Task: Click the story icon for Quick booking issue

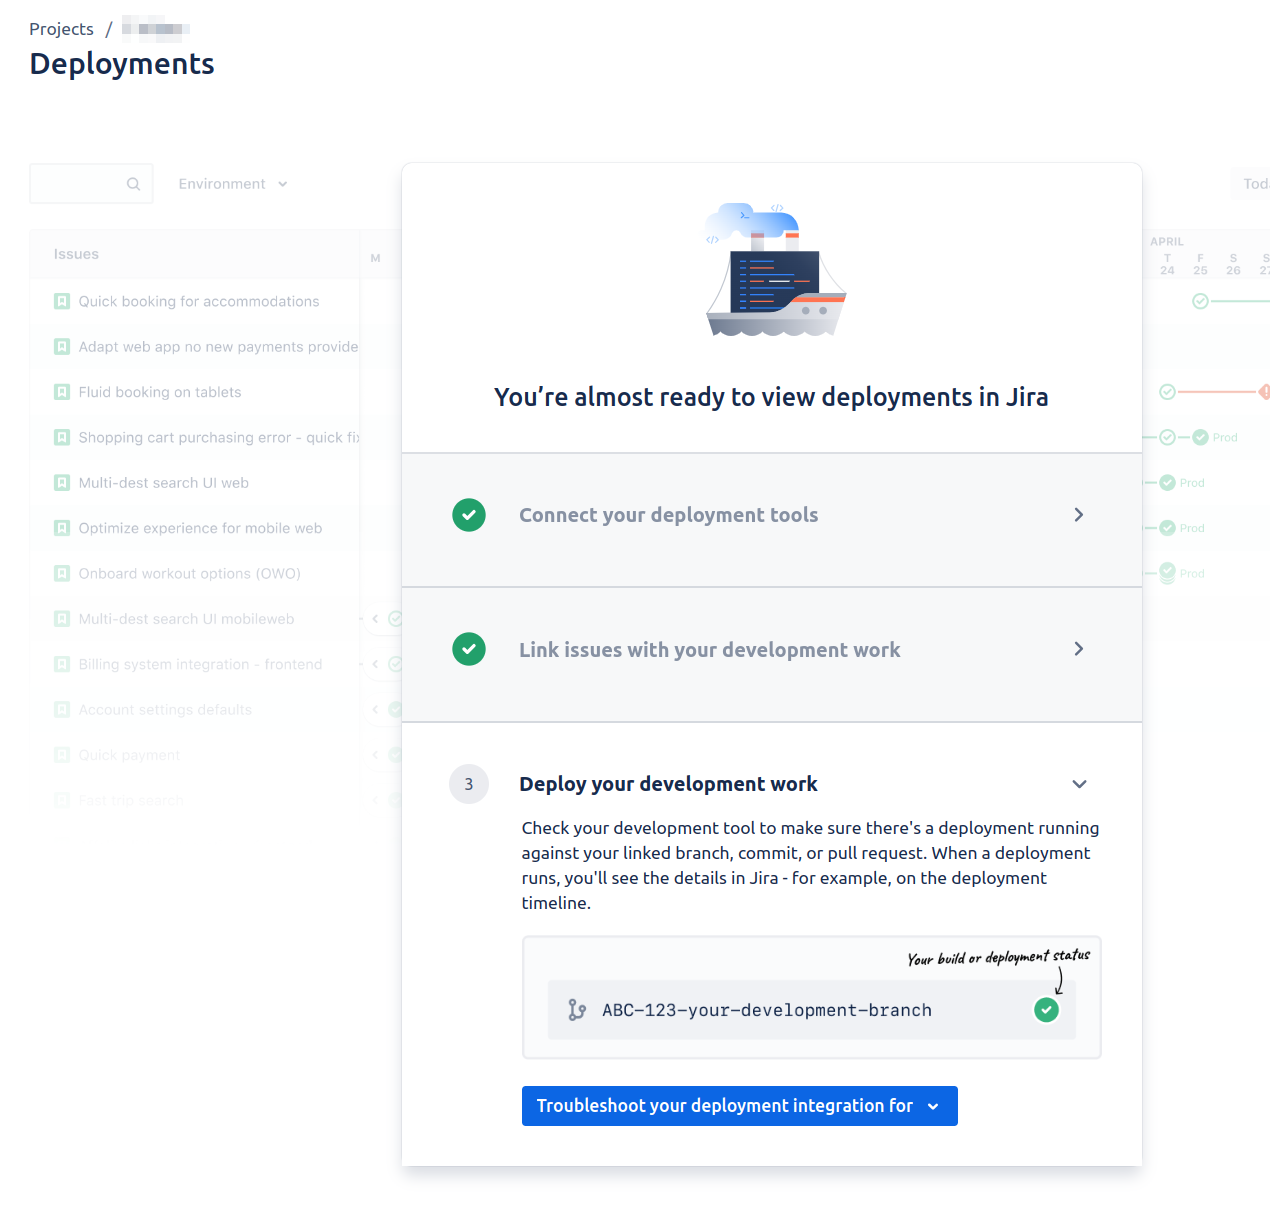Action: pos(62,301)
